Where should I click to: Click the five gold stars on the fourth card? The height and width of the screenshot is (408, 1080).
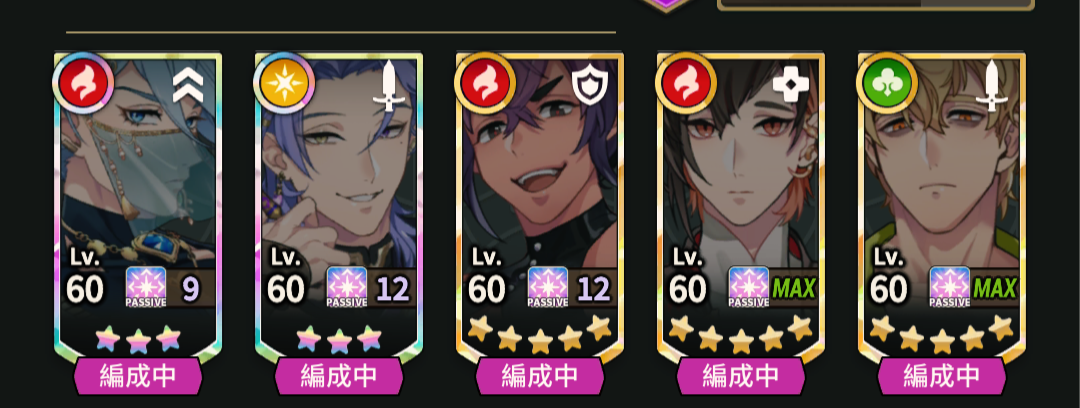coord(741,334)
